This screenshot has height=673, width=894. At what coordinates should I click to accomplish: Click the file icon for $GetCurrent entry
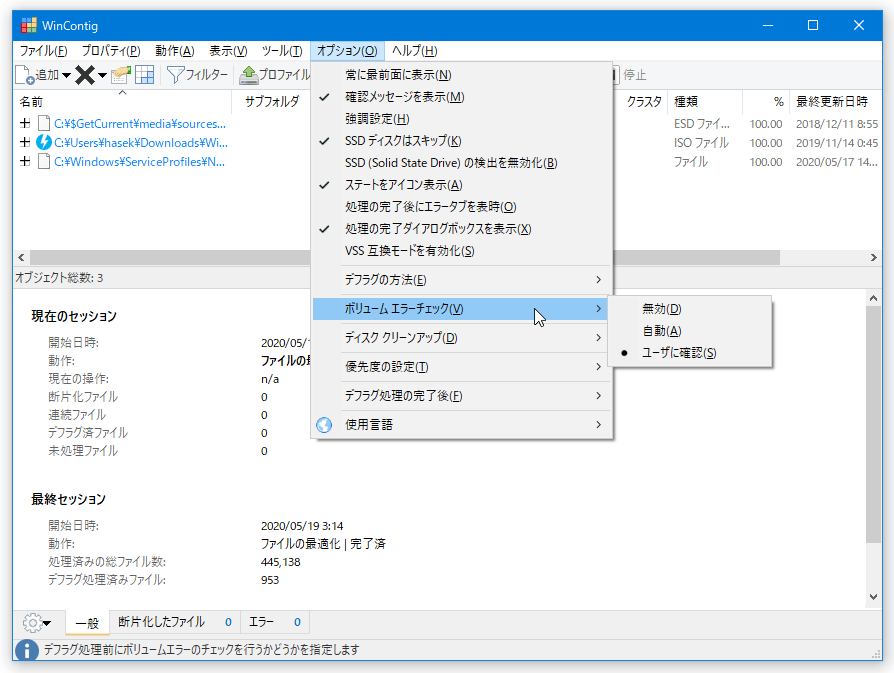(44, 123)
